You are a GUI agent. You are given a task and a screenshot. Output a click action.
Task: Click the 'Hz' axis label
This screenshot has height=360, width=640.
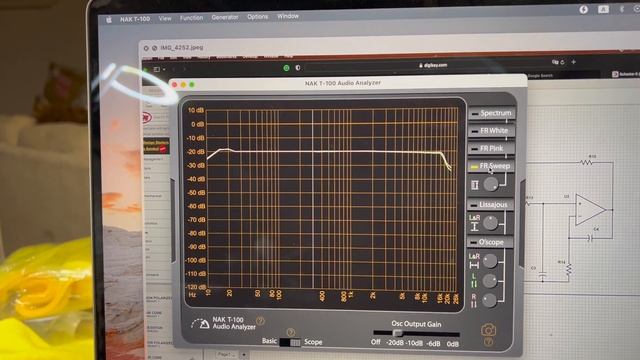[x=192, y=295]
